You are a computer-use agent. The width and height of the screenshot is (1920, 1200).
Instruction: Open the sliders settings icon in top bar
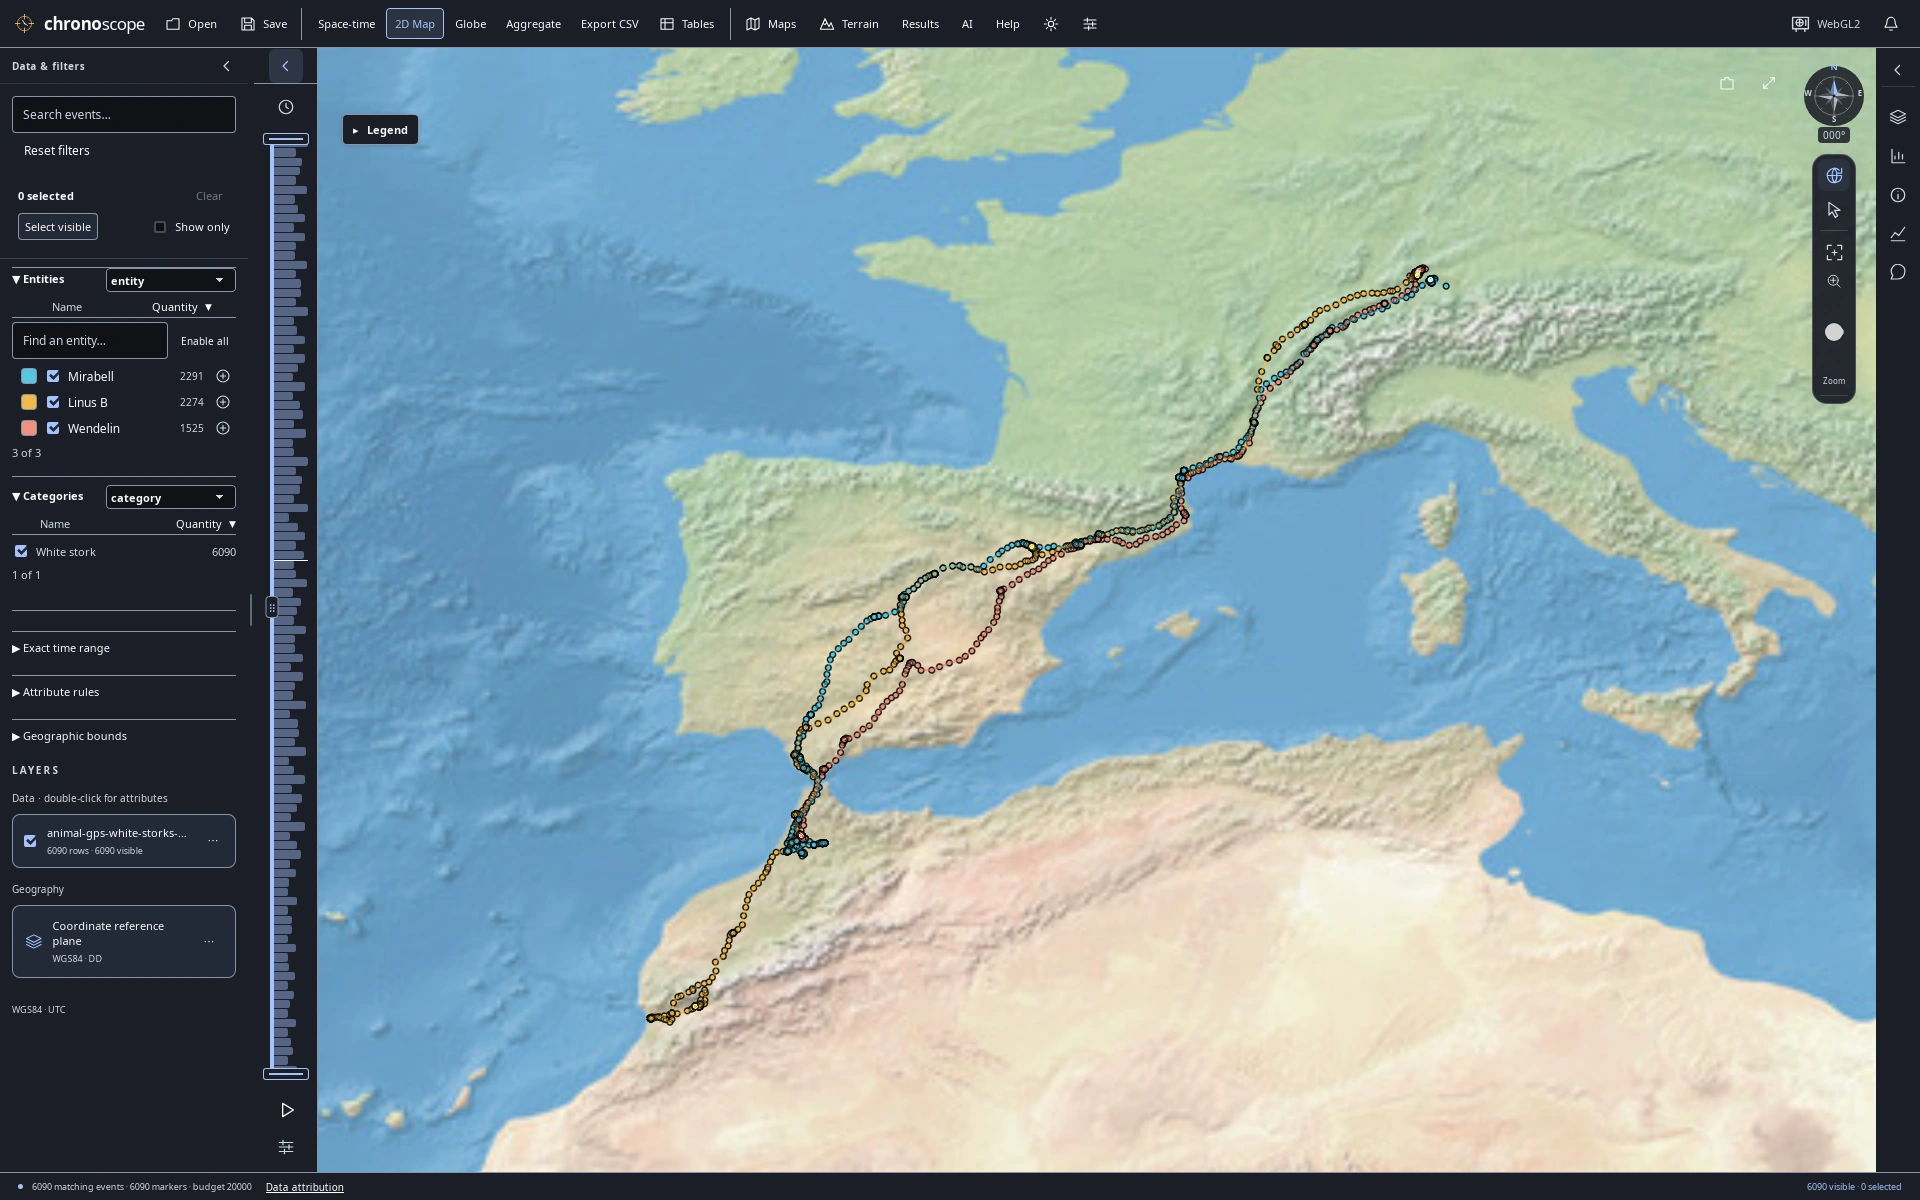1090,24
